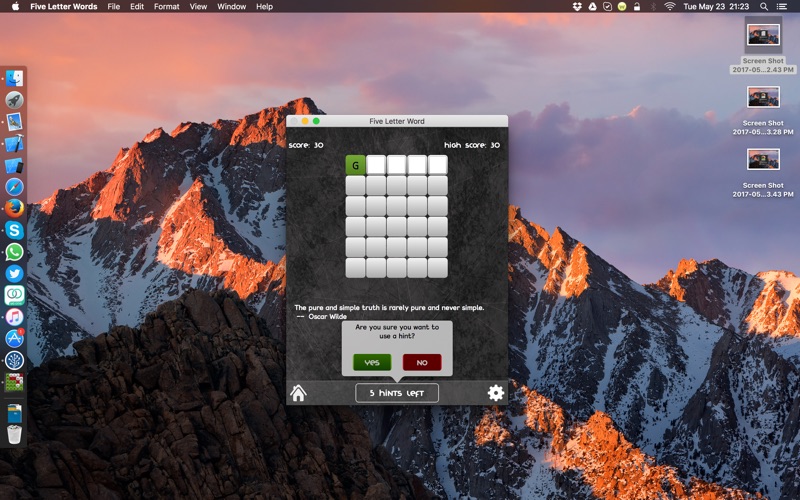Screen dimensions: 800x500
Task: Open Twitter from the dock
Action: [14, 273]
